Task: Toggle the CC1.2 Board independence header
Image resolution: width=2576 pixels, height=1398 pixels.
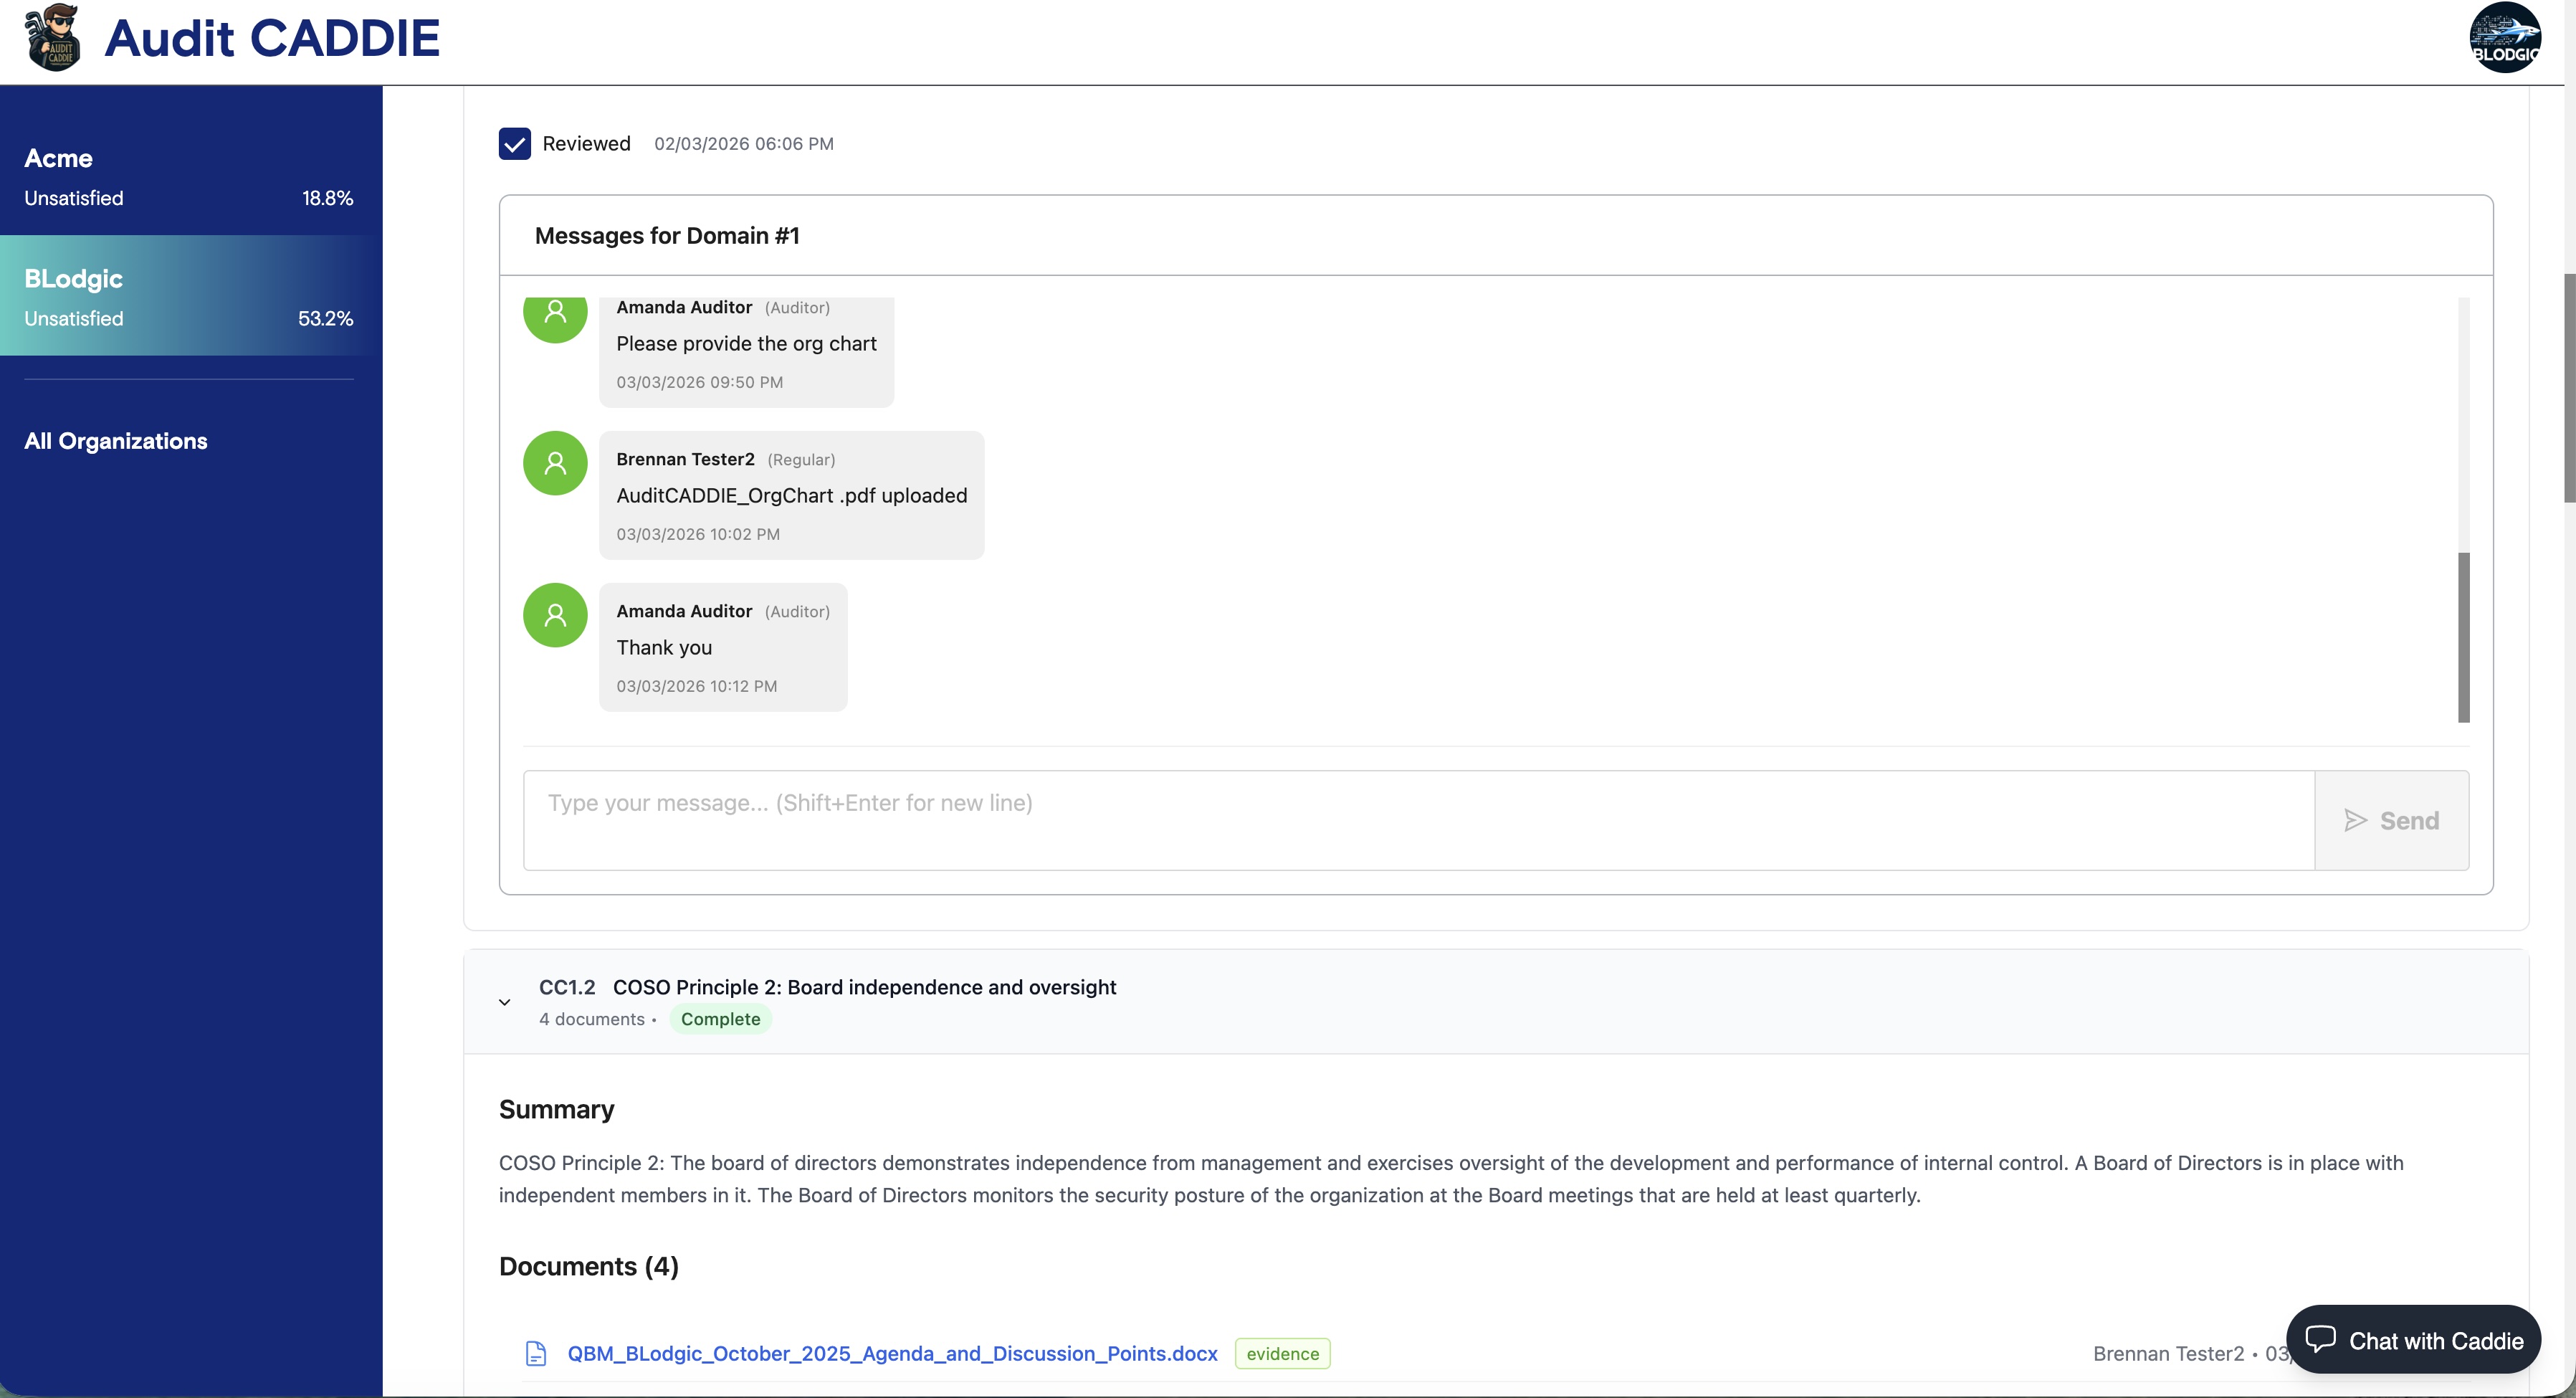Action: point(864,987)
